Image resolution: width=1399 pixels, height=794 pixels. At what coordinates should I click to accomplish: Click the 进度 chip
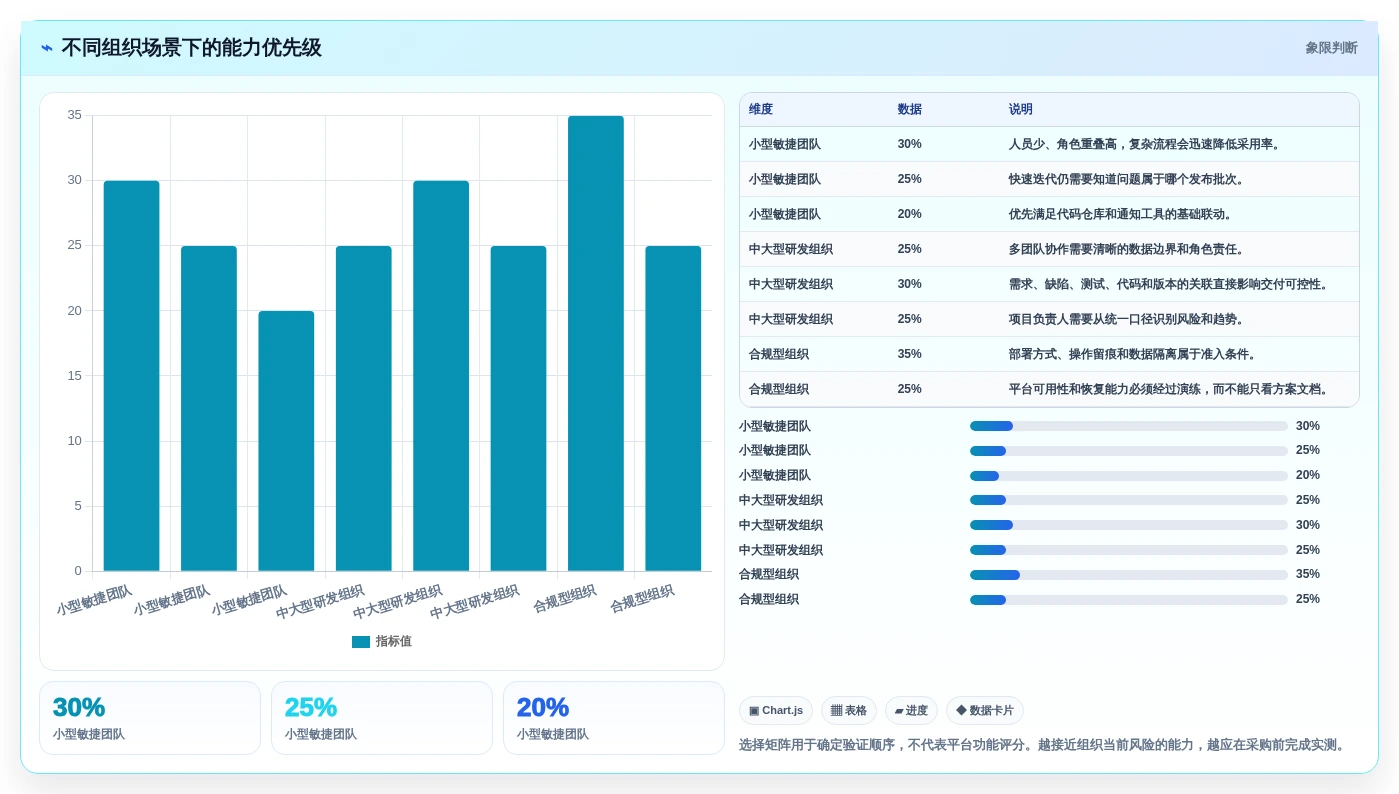pos(911,711)
